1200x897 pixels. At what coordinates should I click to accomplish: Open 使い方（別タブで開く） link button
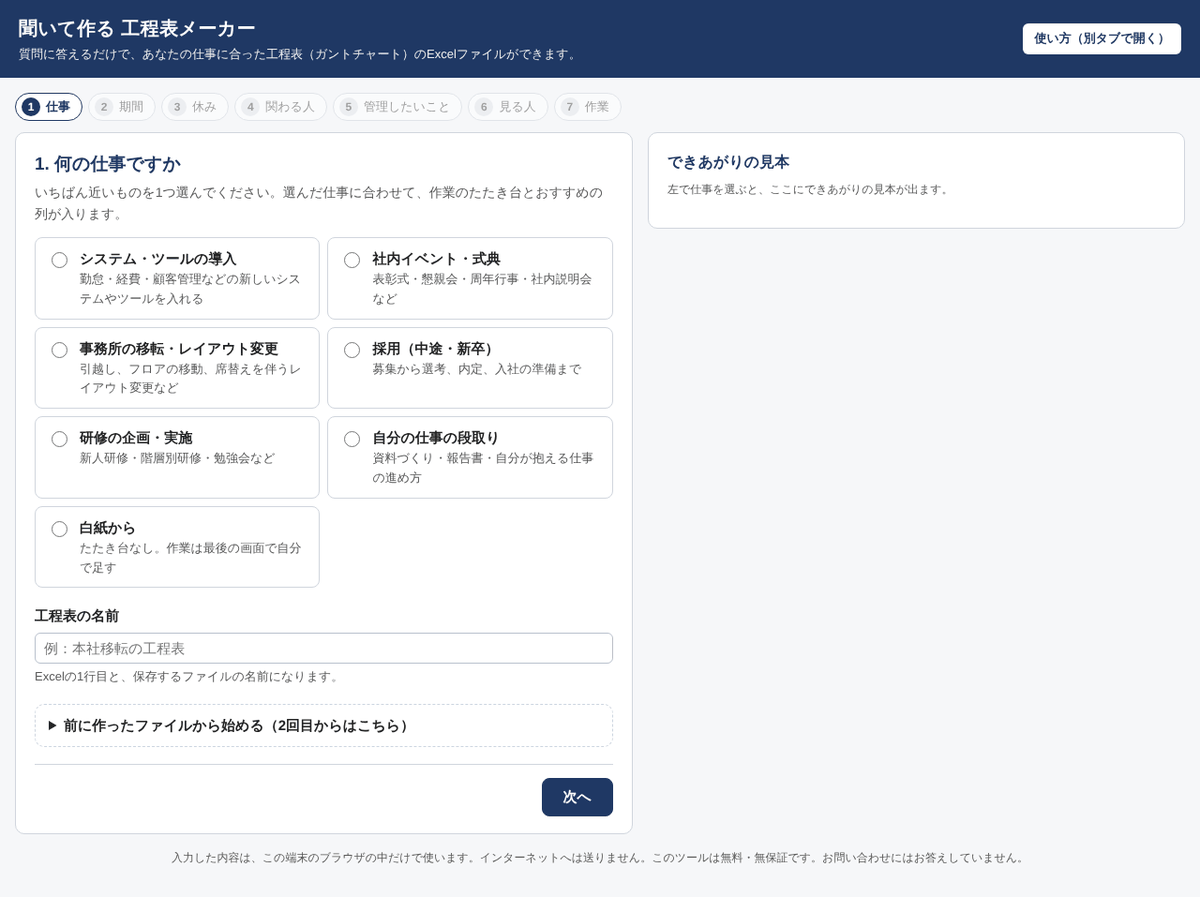[1101, 39]
